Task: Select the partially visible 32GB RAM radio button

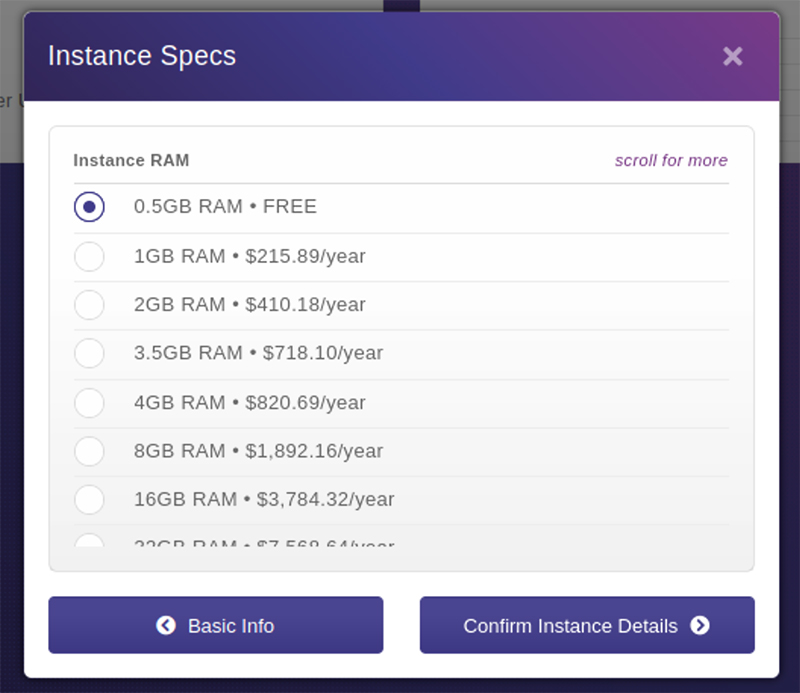Action: (x=89, y=541)
